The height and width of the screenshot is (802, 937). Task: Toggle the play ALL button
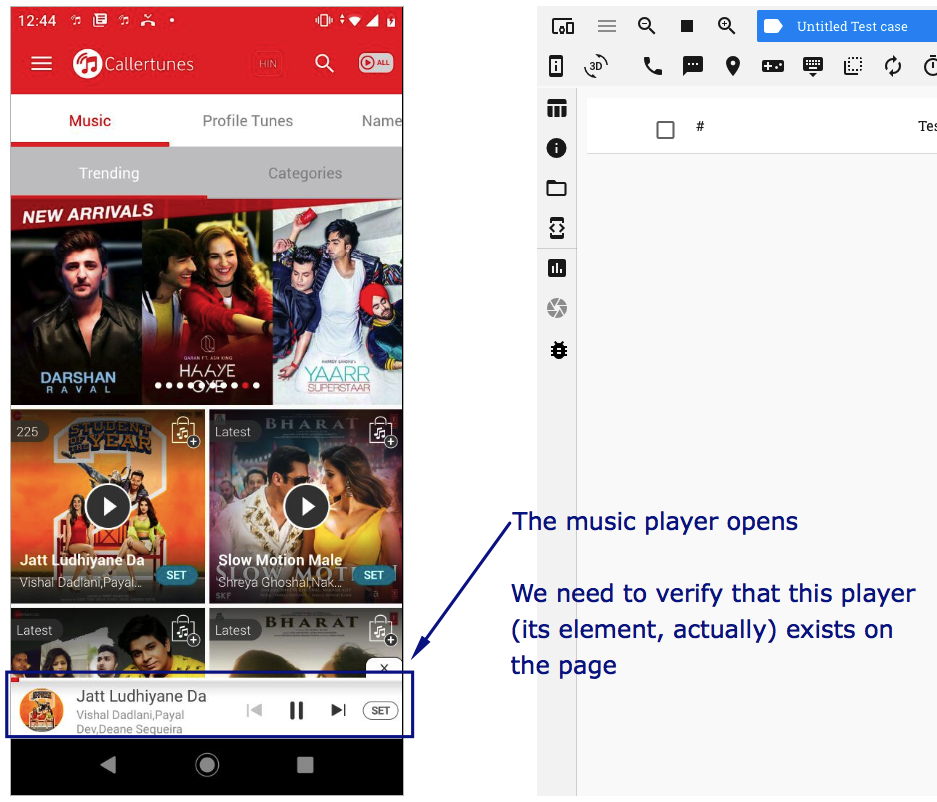(x=376, y=63)
